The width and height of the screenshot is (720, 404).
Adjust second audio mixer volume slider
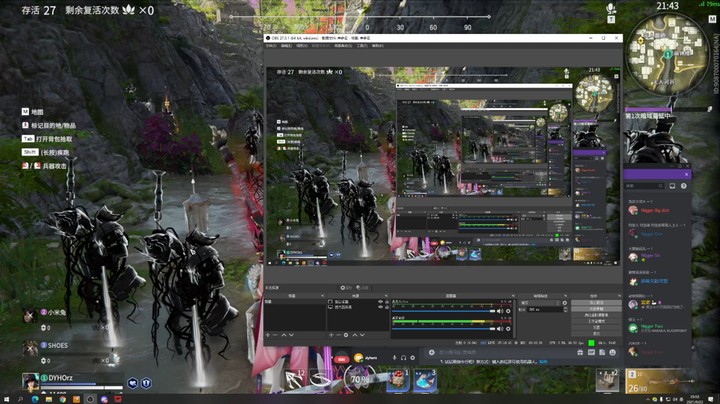tap(444, 329)
